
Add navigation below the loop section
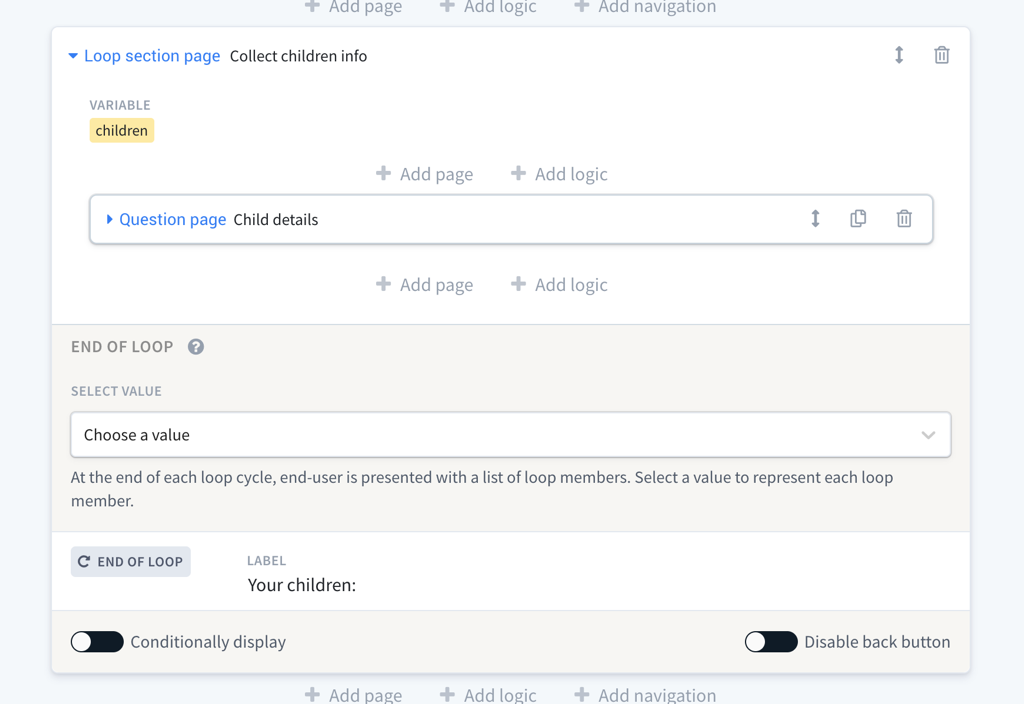pyautogui.click(x=645, y=695)
